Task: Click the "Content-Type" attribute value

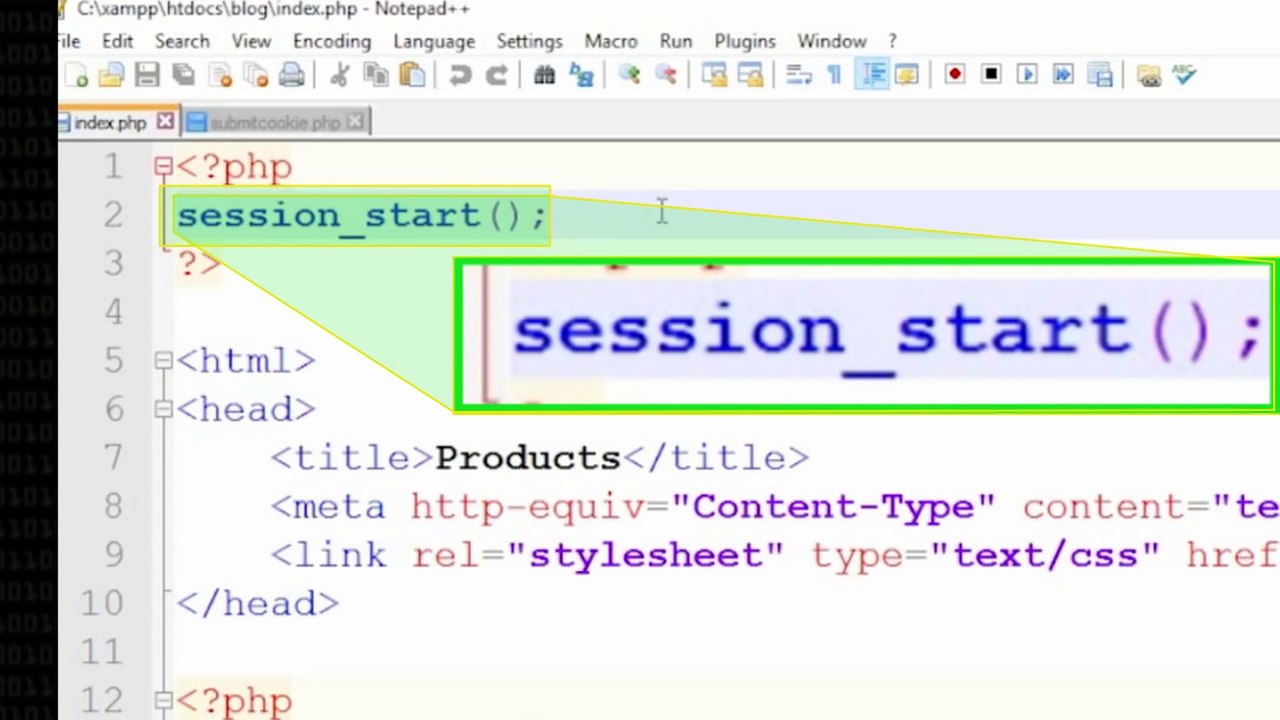Action: tap(833, 507)
